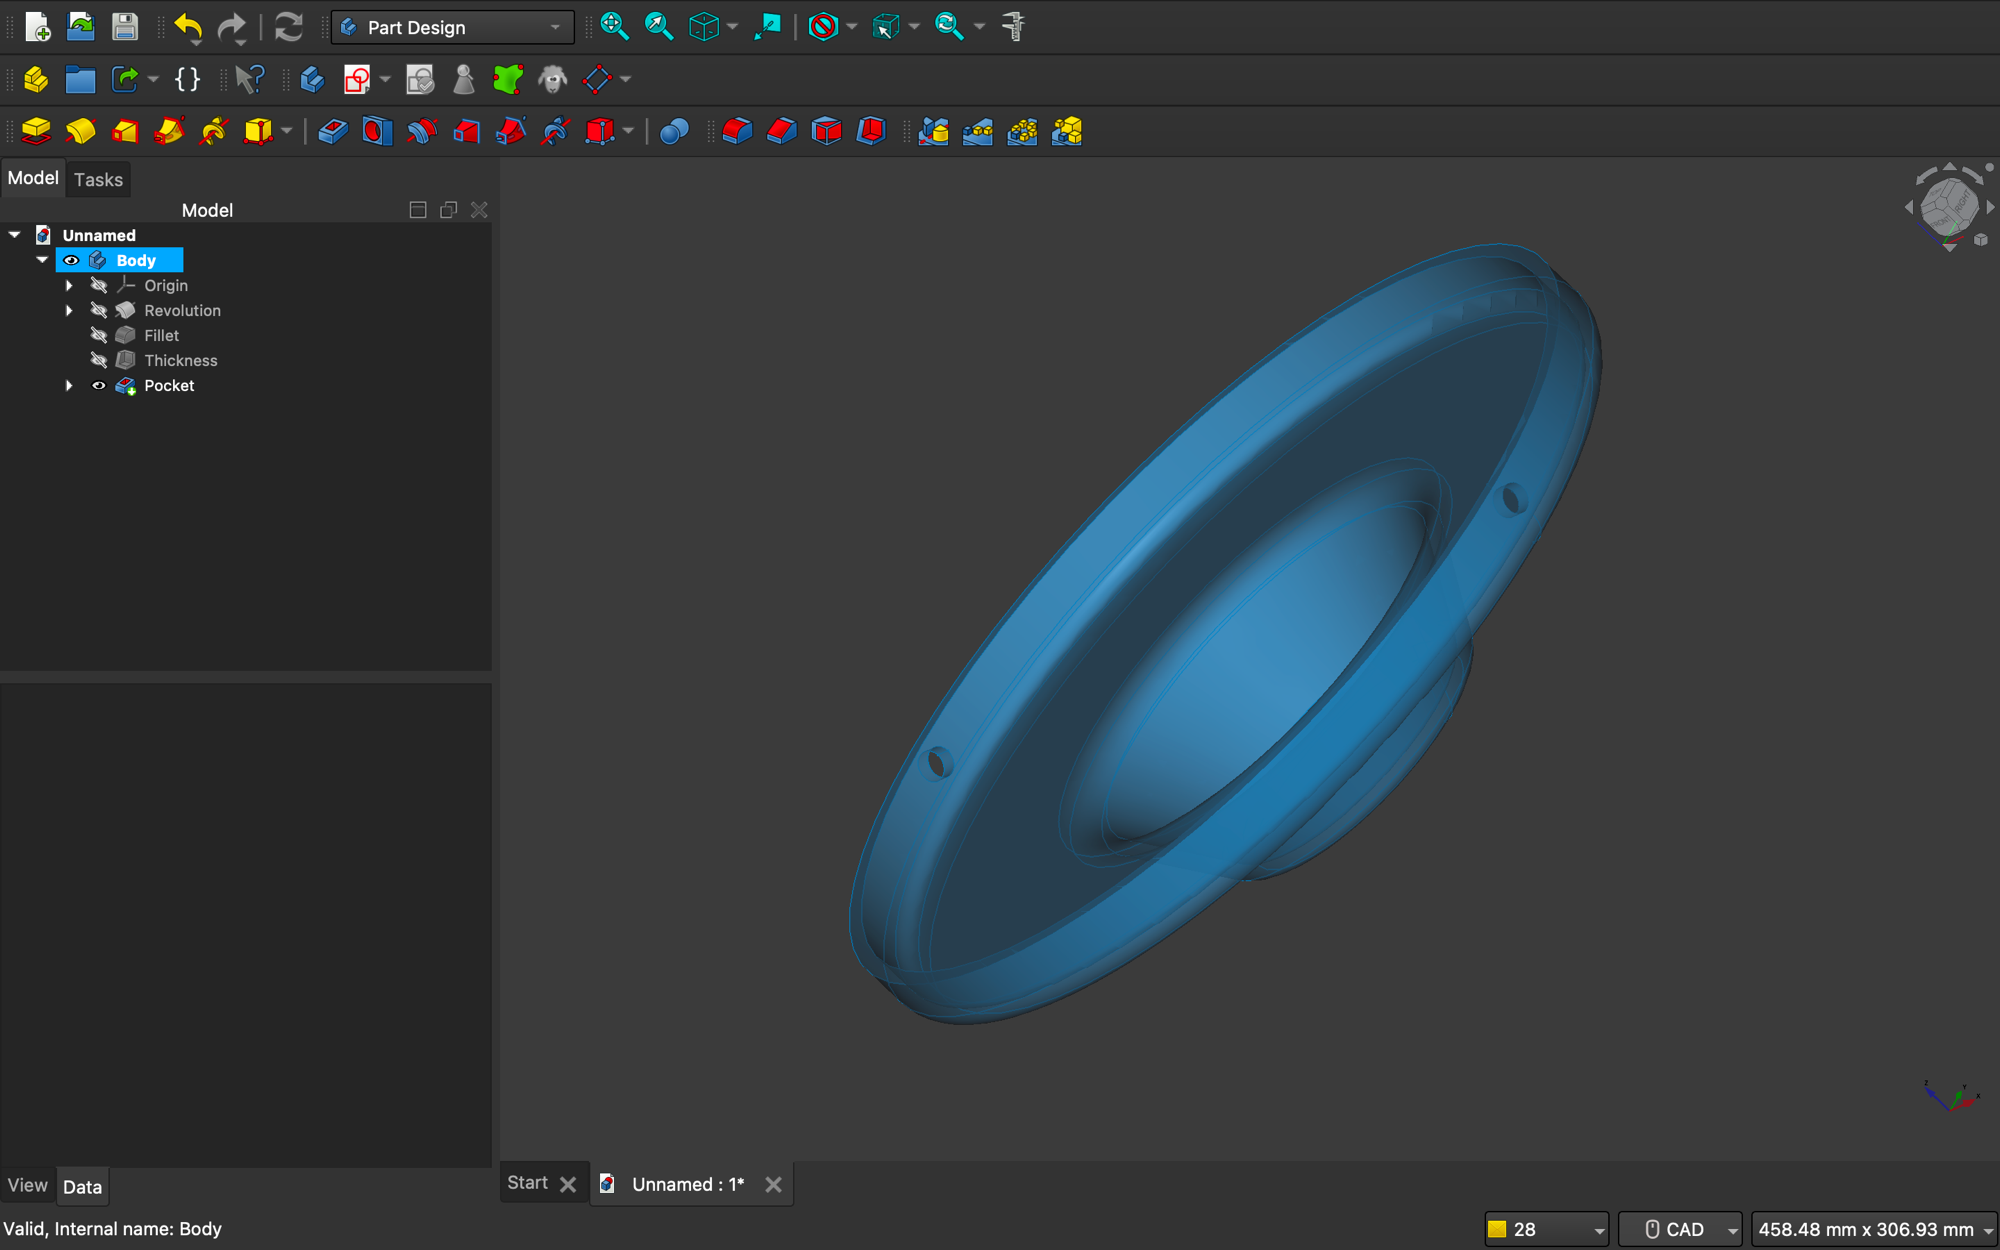Show the hidden Thickness feature
The image size is (2000, 1250).
pyautogui.click(x=99, y=360)
